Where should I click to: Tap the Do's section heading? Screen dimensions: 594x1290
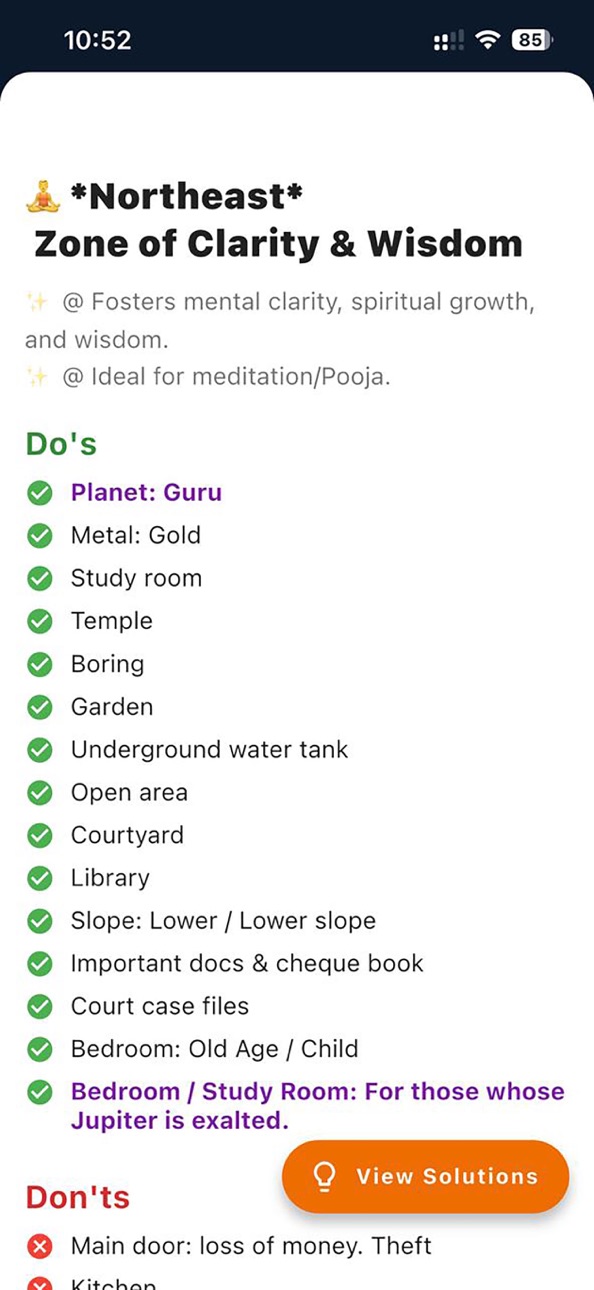point(61,444)
